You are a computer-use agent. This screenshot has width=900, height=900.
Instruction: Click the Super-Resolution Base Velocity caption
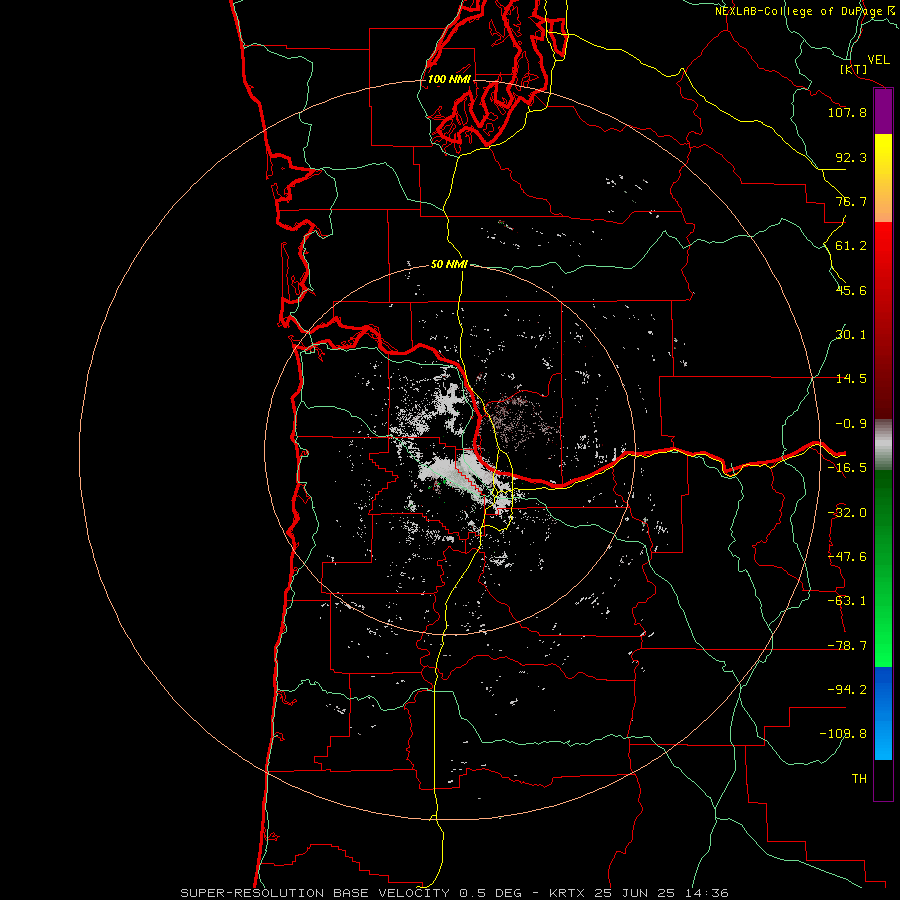pos(455,893)
